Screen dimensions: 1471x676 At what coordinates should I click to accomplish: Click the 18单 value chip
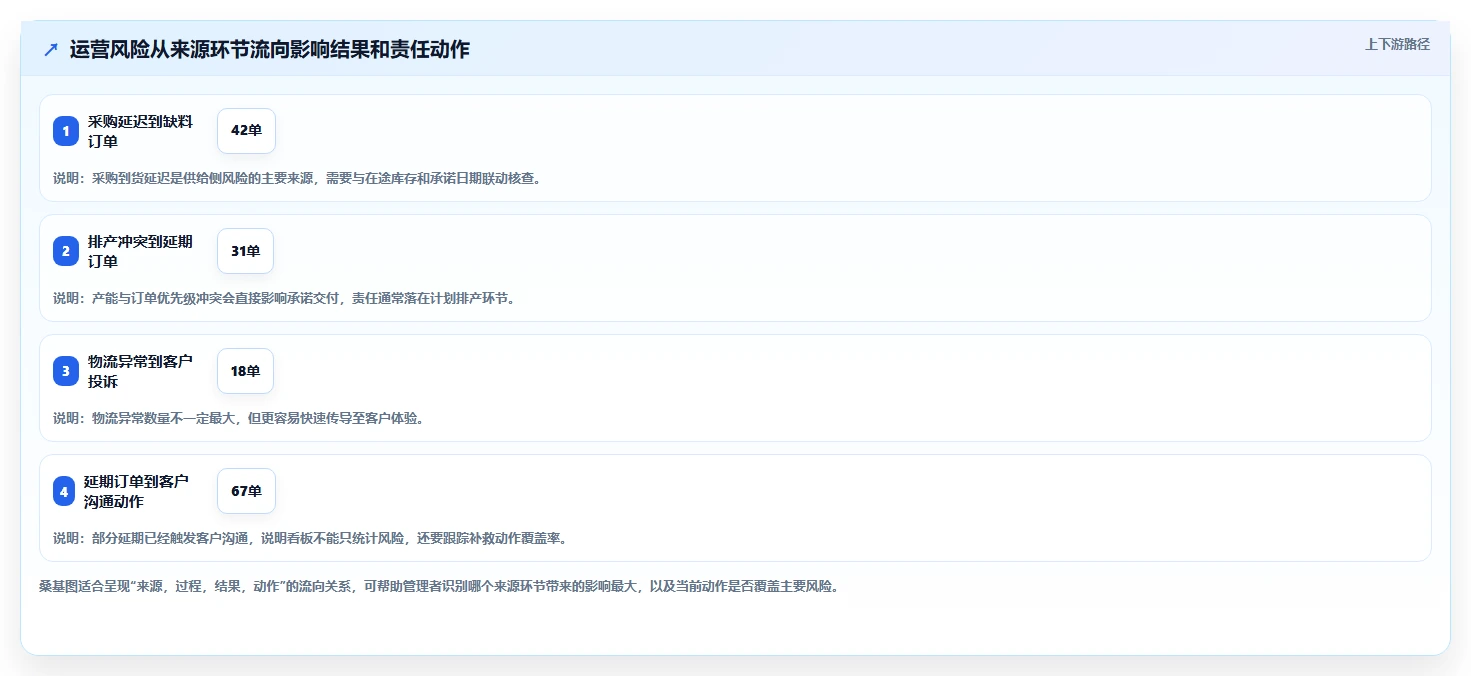[x=245, y=371]
